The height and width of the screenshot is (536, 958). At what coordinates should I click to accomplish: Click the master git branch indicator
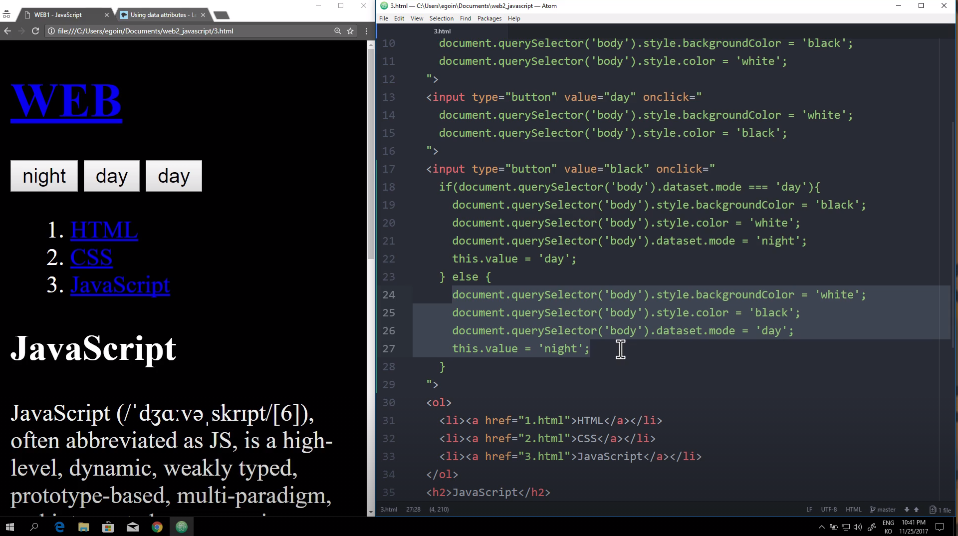tap(883, 510)
